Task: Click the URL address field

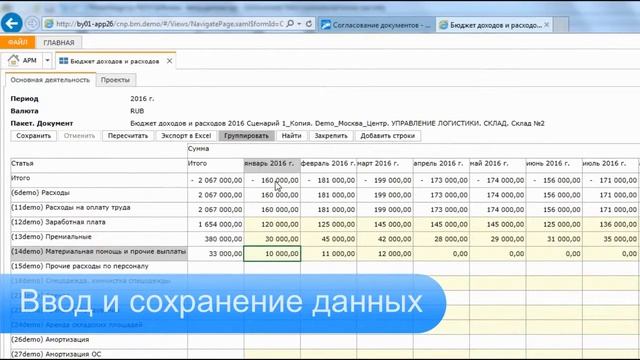Action: [x=169, y=24]
